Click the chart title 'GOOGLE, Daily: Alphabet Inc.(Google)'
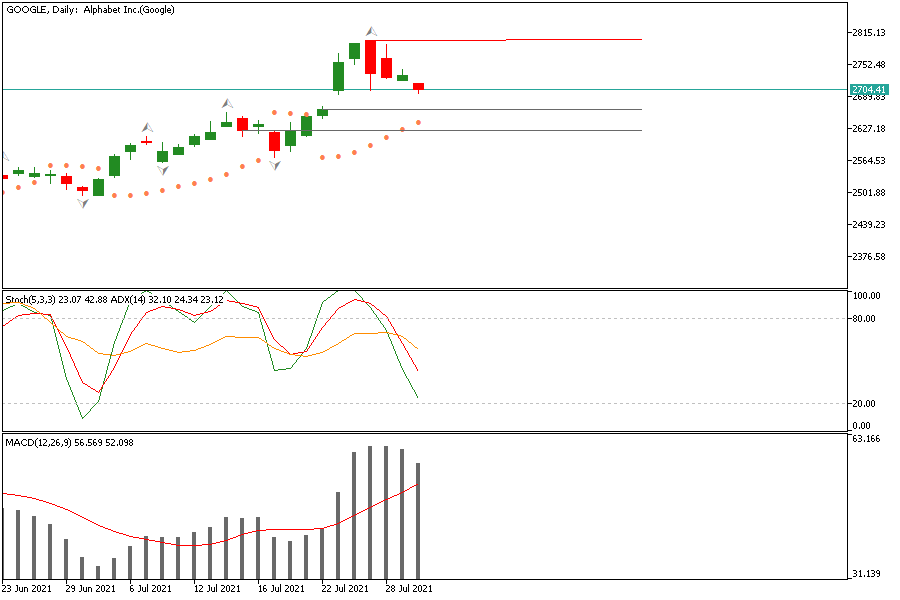The width and height of the screenshot is (900, 600). pyautogui.click(x=91, y=10)
